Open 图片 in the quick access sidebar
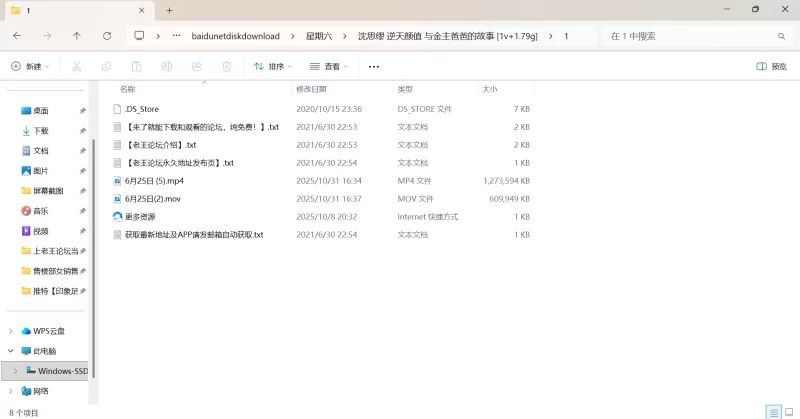 point(41,170)
